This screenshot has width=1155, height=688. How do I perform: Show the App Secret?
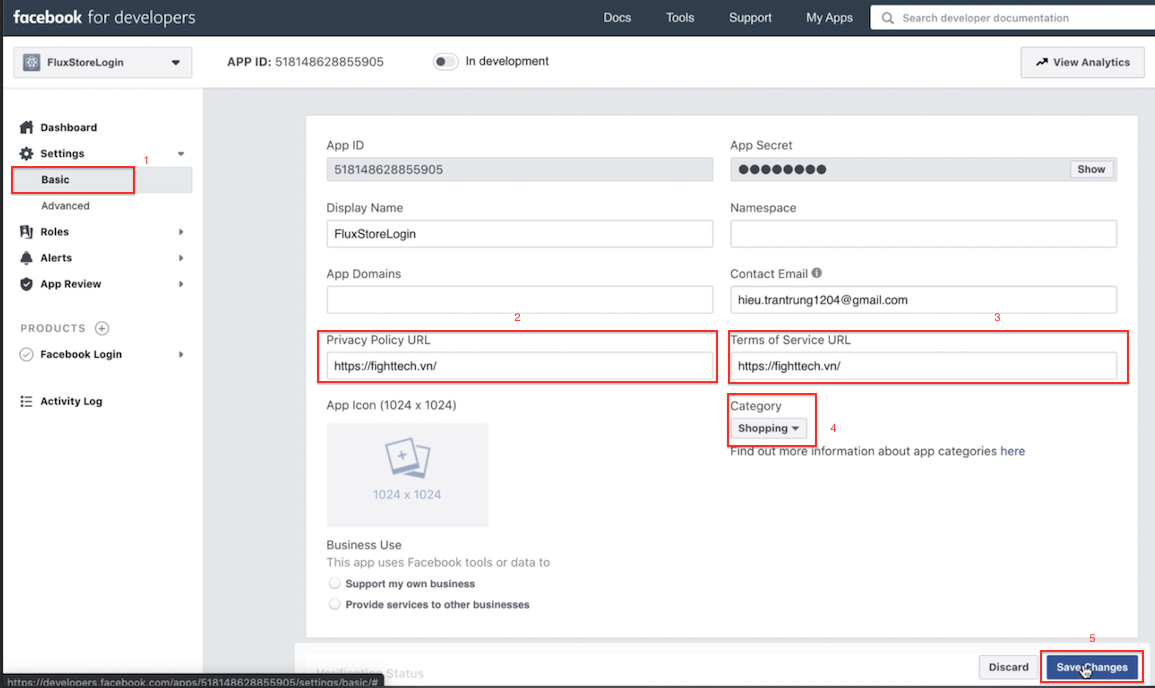(1091, 169)
